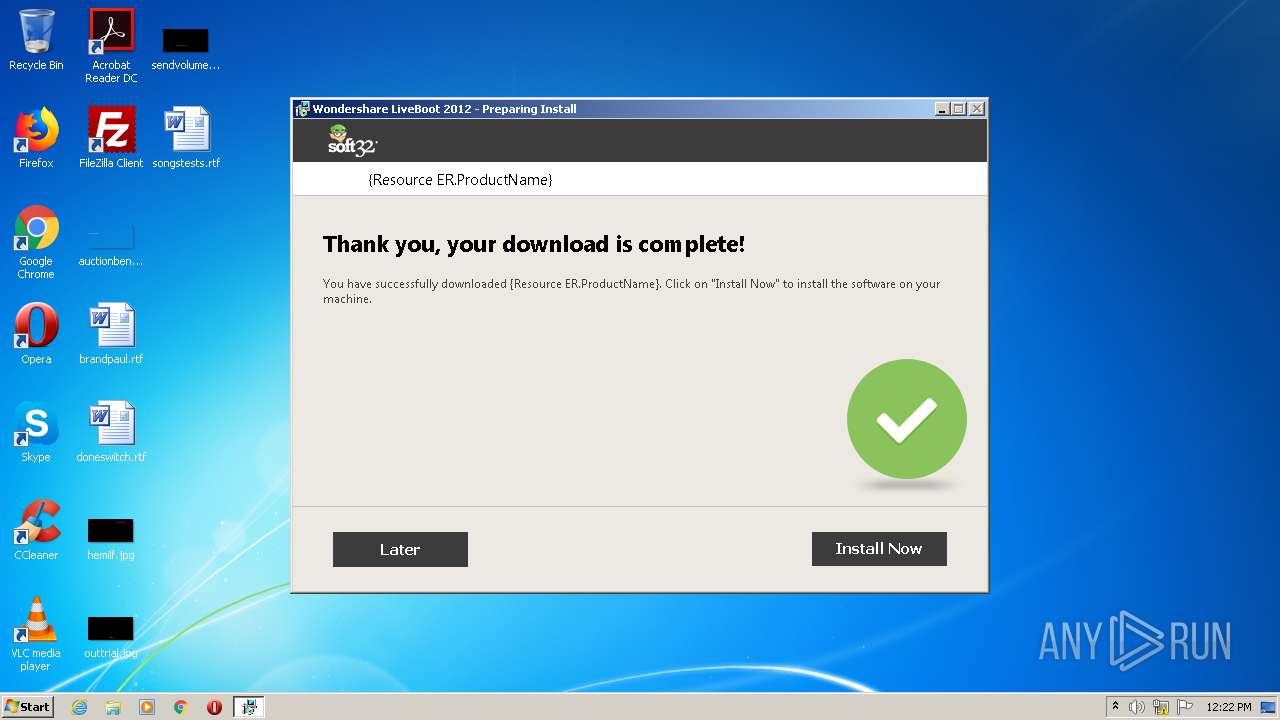Click the installer taskbar button
Image resolution: width=1280 pixels, height=720 pixels.
[x=249, y=707]
